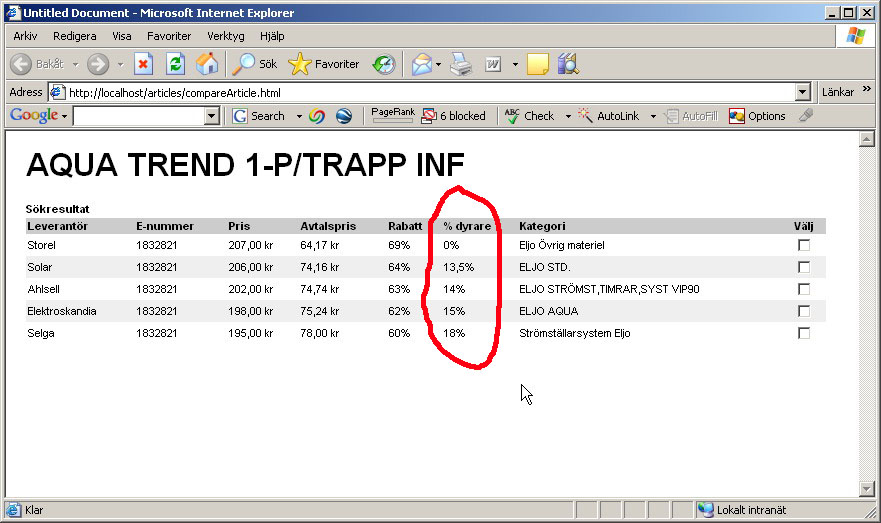Open Google toolbar Options
The height and width of the screenshot is (523, 881).
point(757,116)
